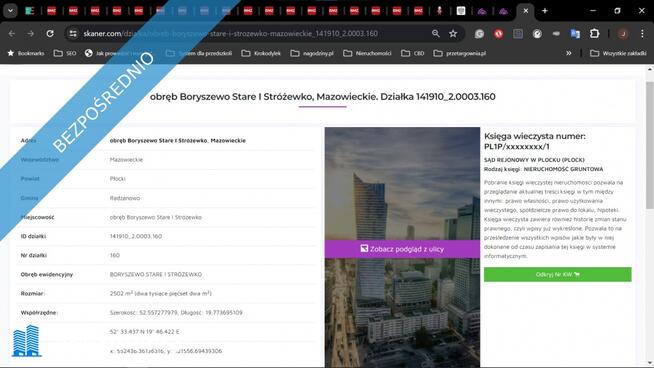Image resolution: width=654 pixels, height=368 pixels.
Task: Open the Nieruchomości bookmarks folder
Action: 367,53
